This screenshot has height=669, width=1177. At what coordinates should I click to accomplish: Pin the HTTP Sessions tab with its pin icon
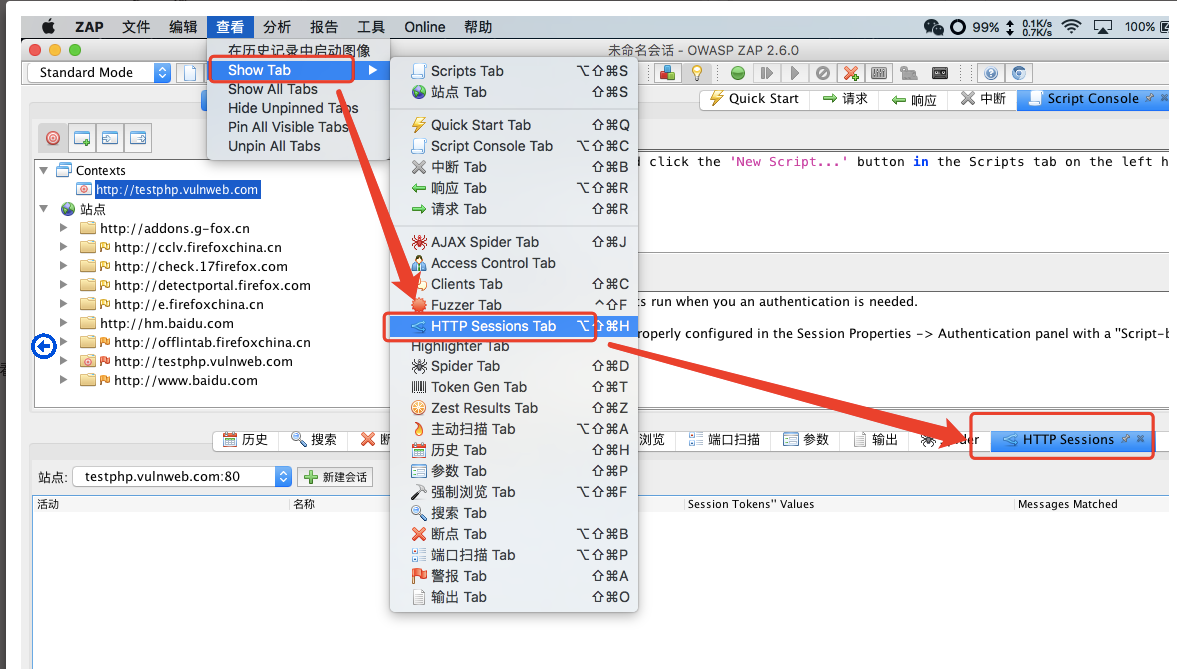click(1125, 438)
